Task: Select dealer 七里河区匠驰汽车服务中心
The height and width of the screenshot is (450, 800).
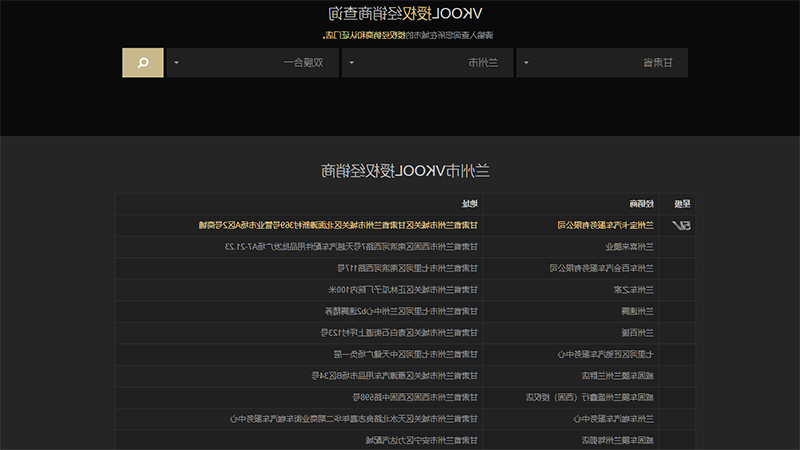Action: pos(605,354)
